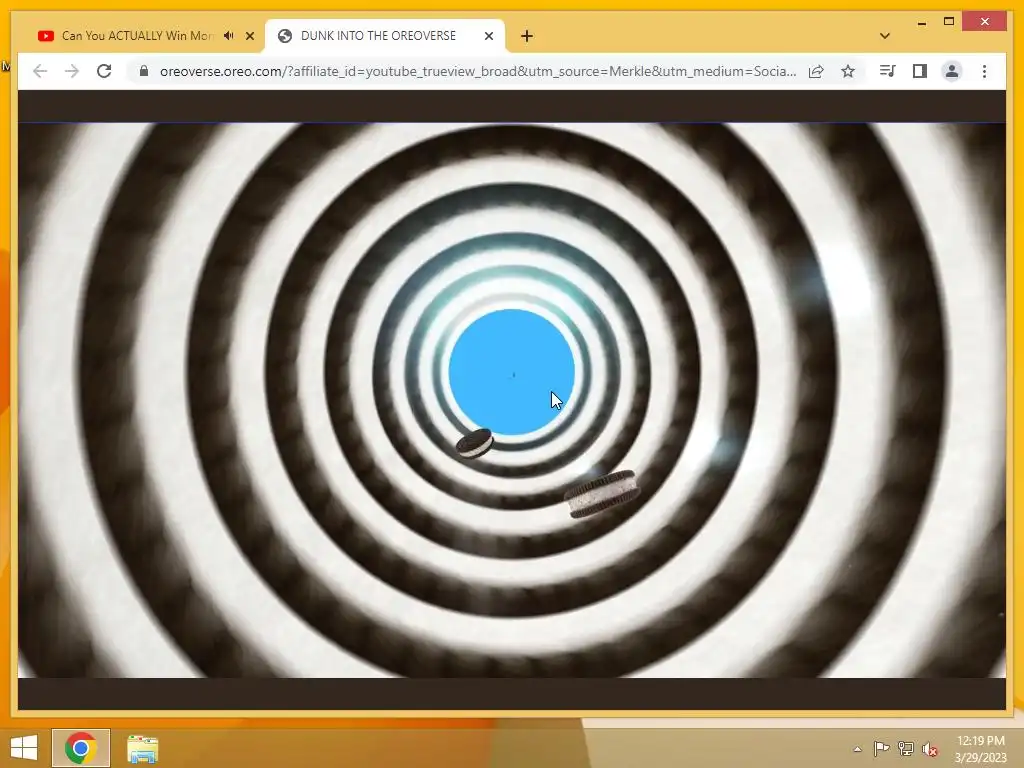The height and width of the screenshot is (768, 1024).
Task: Open a new tab
Action: click(527, 36)
